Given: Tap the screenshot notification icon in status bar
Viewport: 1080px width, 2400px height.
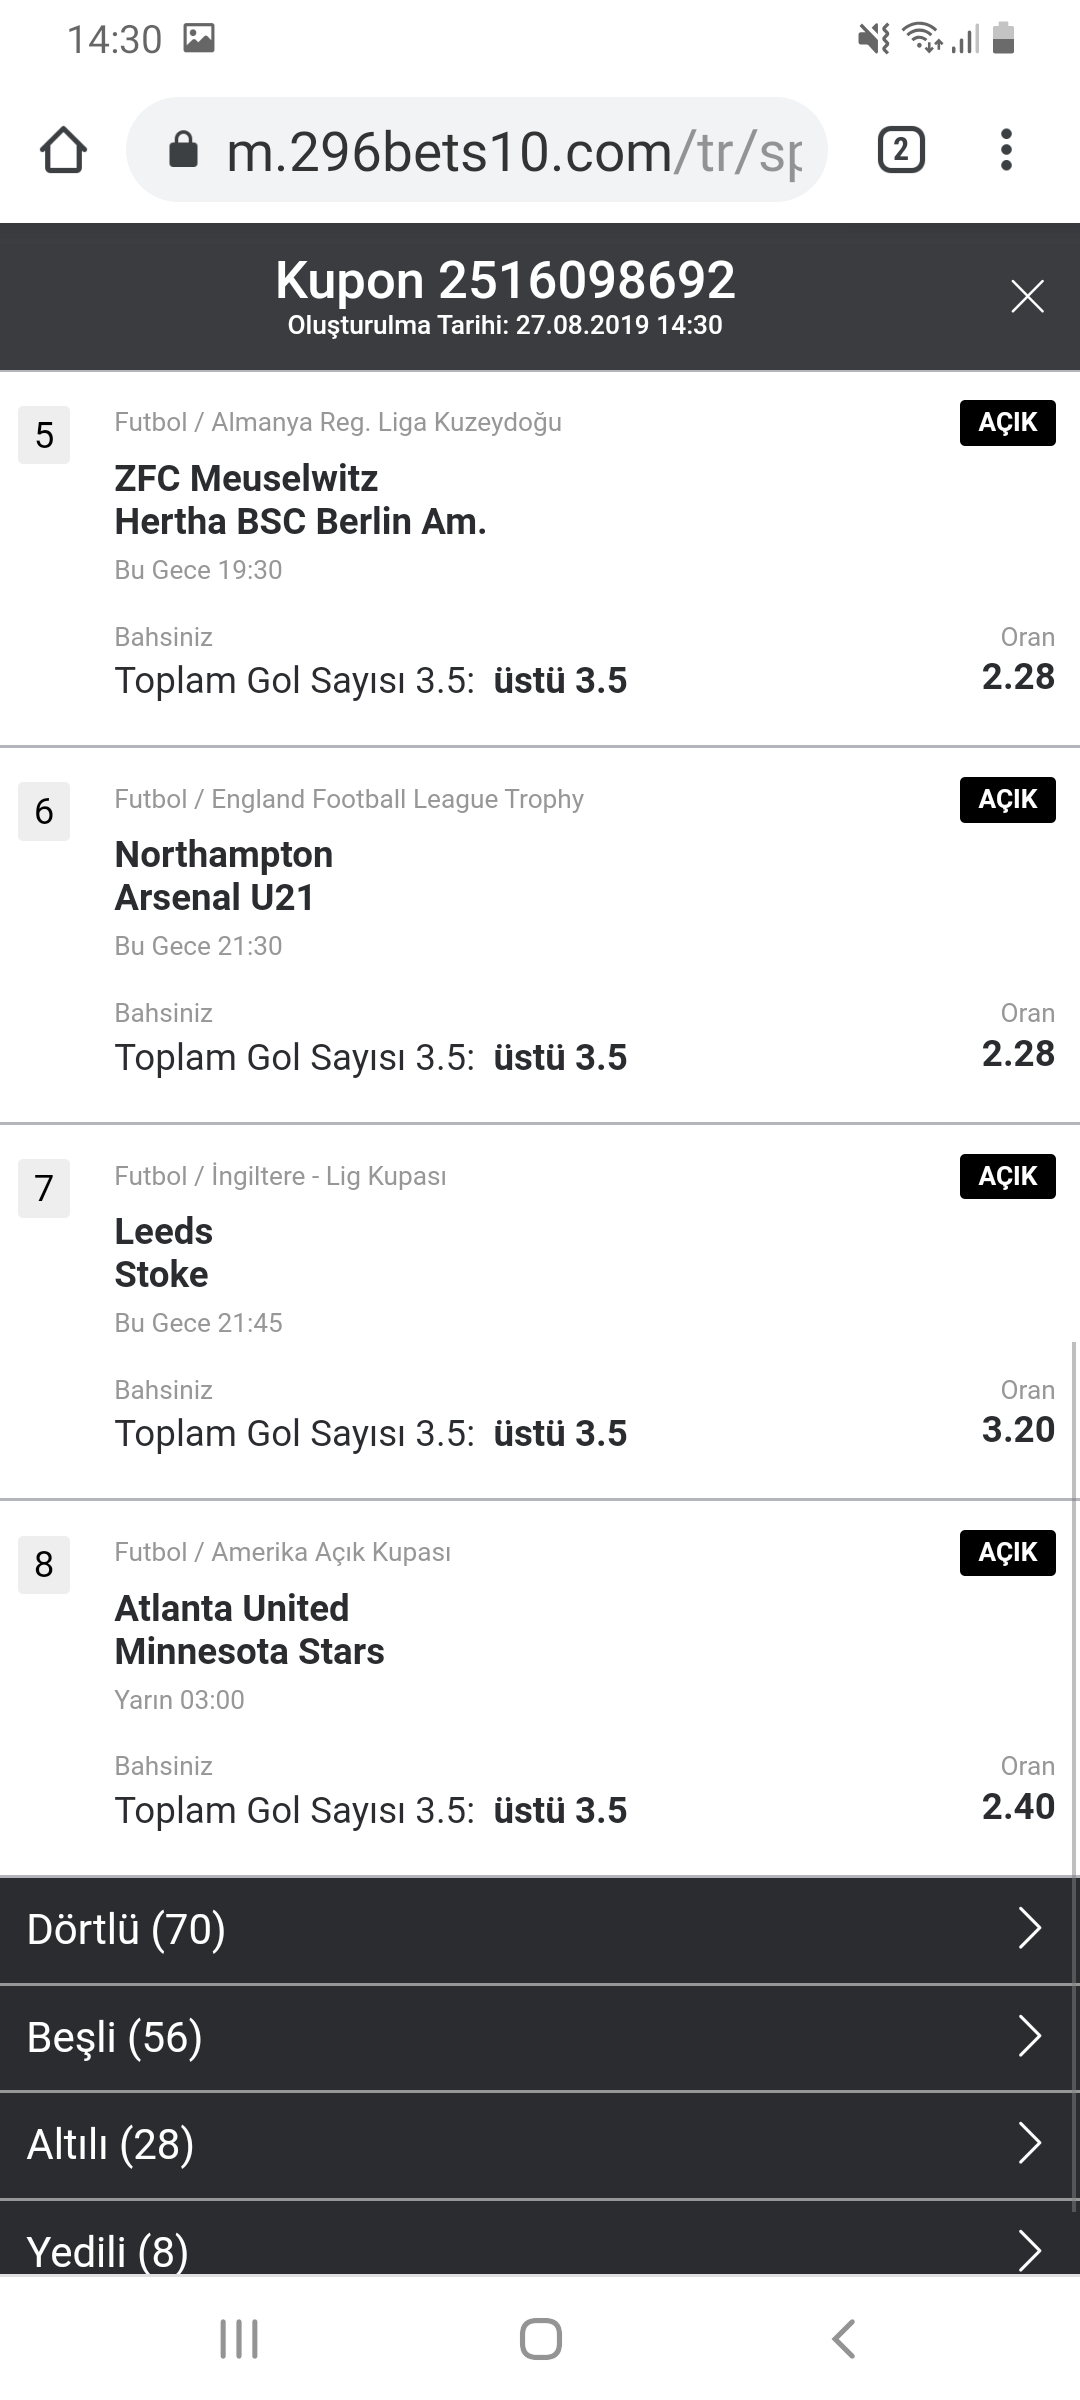Looking at the screenshot, I should [x=199, y=39].
